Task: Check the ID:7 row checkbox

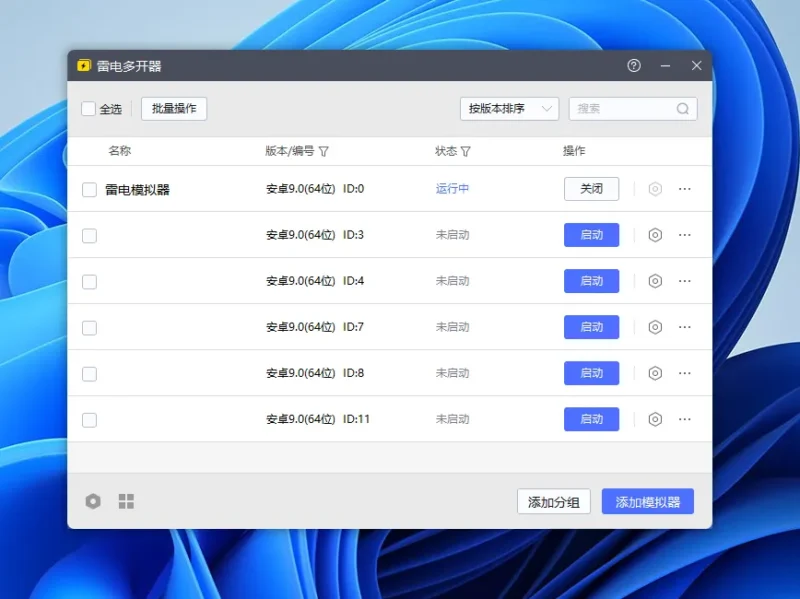Action: tap(89, 328)
